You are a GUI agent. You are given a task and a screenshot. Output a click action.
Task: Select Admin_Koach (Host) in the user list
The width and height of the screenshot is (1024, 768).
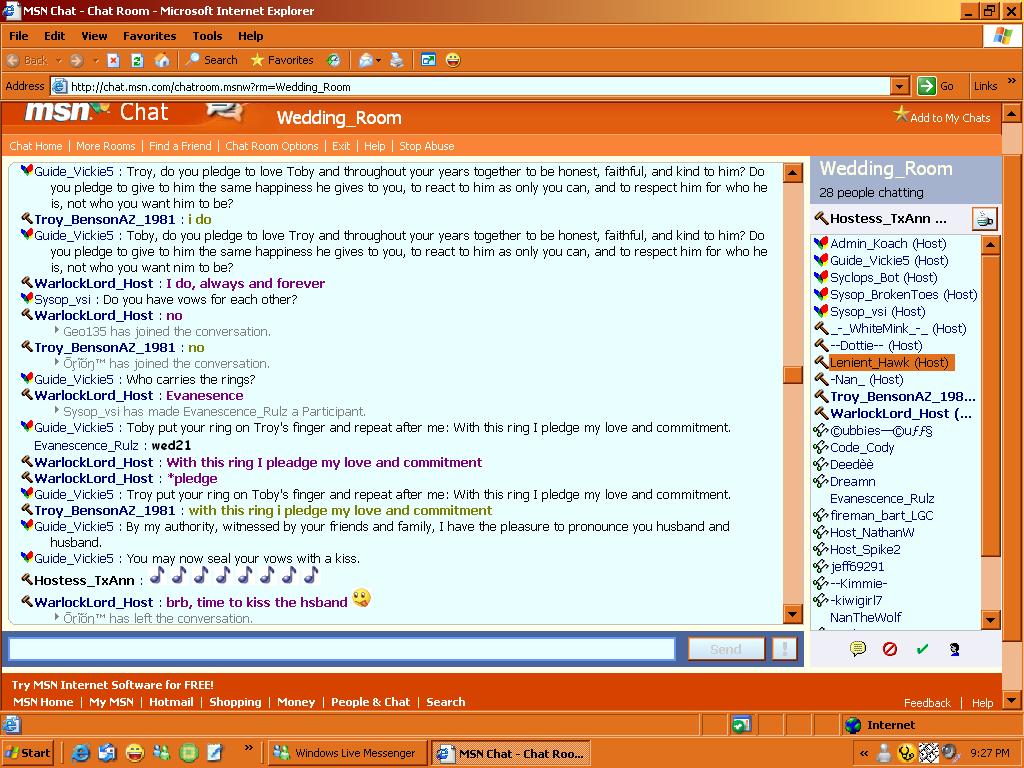tap(888, 244)
